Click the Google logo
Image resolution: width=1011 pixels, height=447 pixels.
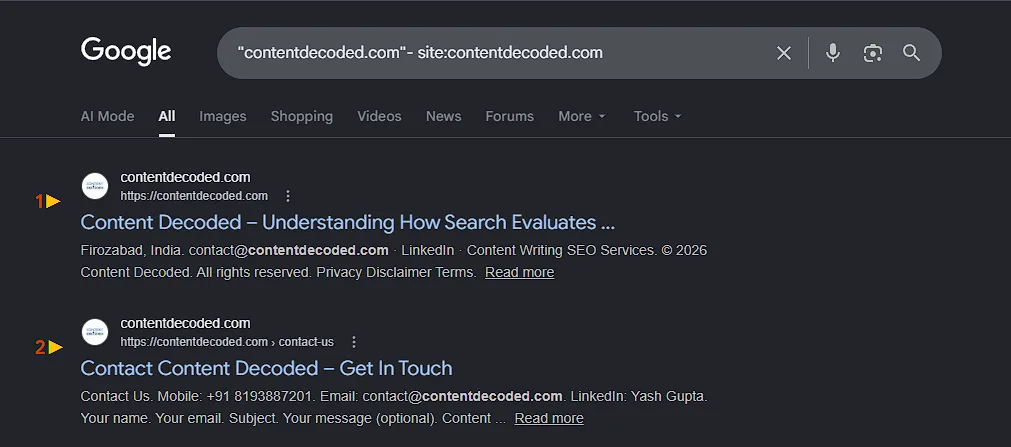[126, 52]
